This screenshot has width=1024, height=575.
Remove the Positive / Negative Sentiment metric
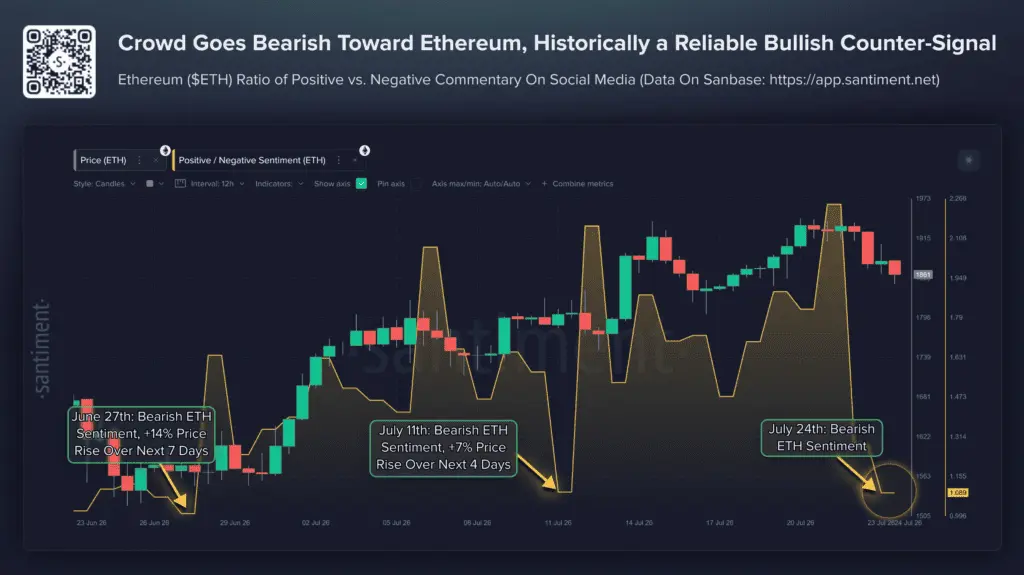(x=355, y=160)
